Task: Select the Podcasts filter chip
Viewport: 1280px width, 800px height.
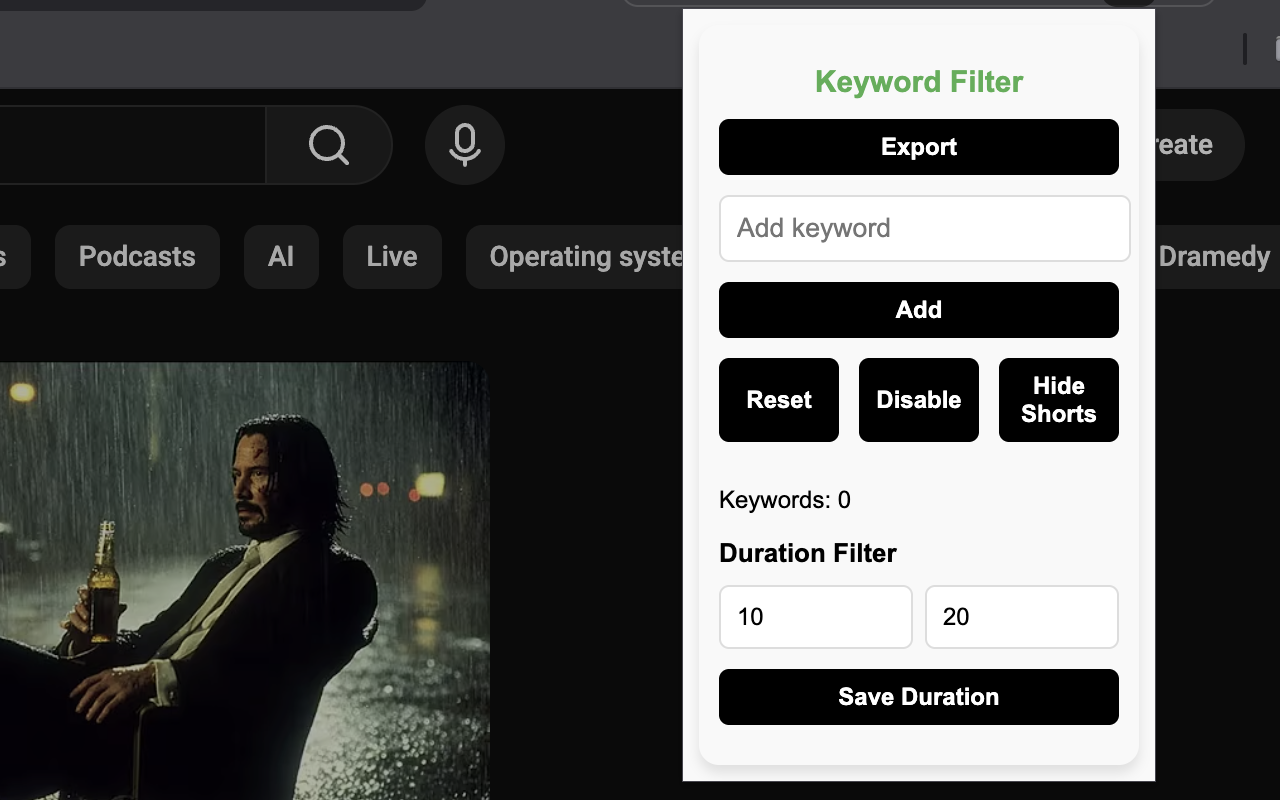Action: point(136,257)
